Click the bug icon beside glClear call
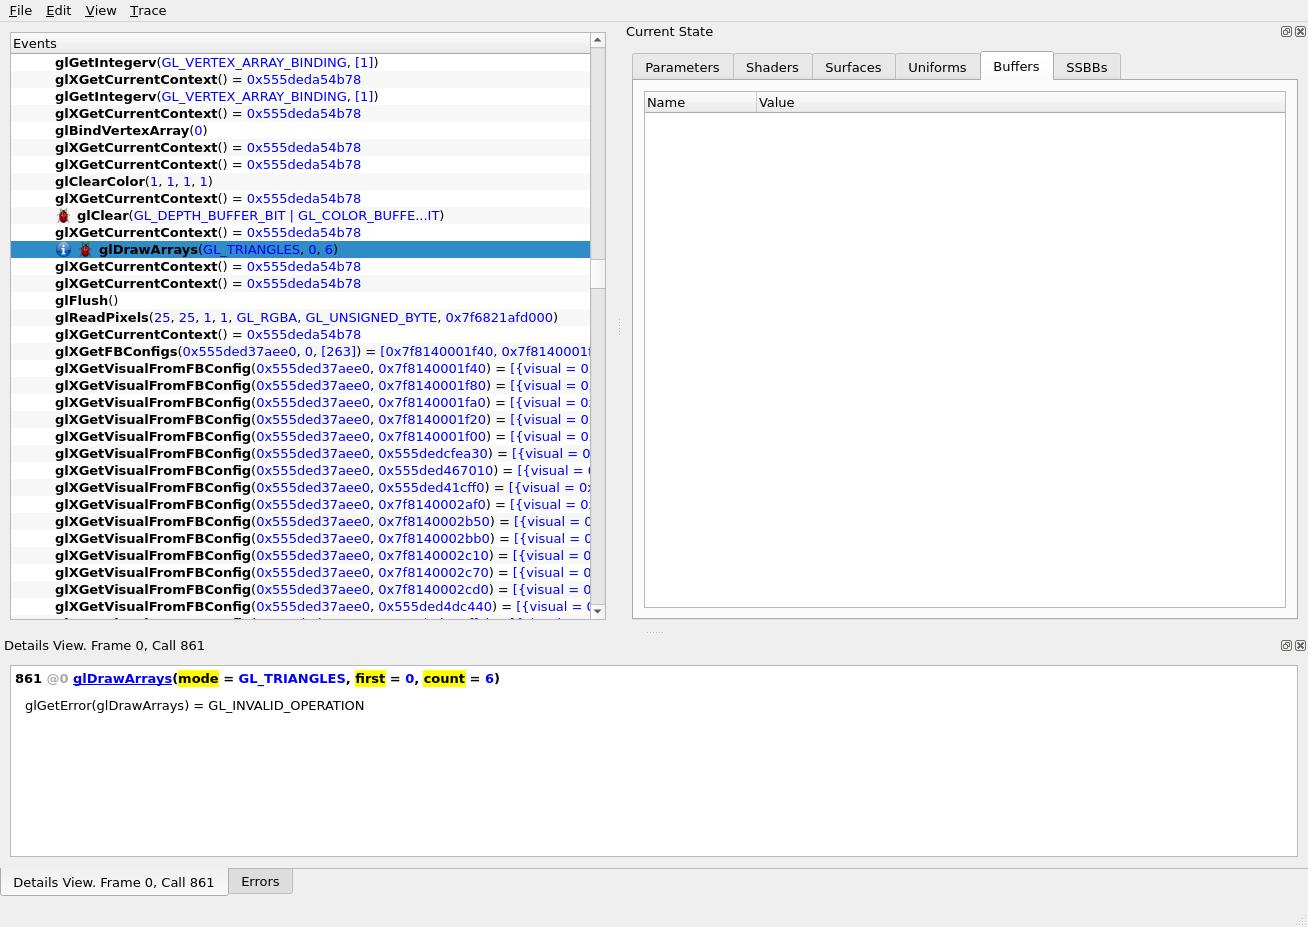The height and width of the screenshot is (927, 1308). (64, 216)
